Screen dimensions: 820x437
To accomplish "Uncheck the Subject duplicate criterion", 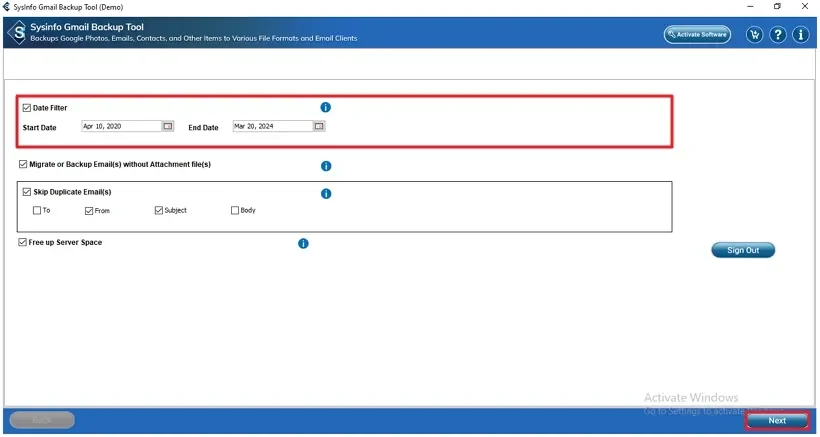I will [x=159, y=210].
